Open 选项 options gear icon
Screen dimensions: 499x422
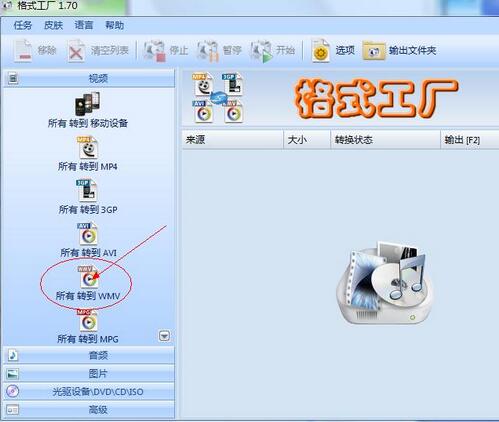tap(321, 51)
